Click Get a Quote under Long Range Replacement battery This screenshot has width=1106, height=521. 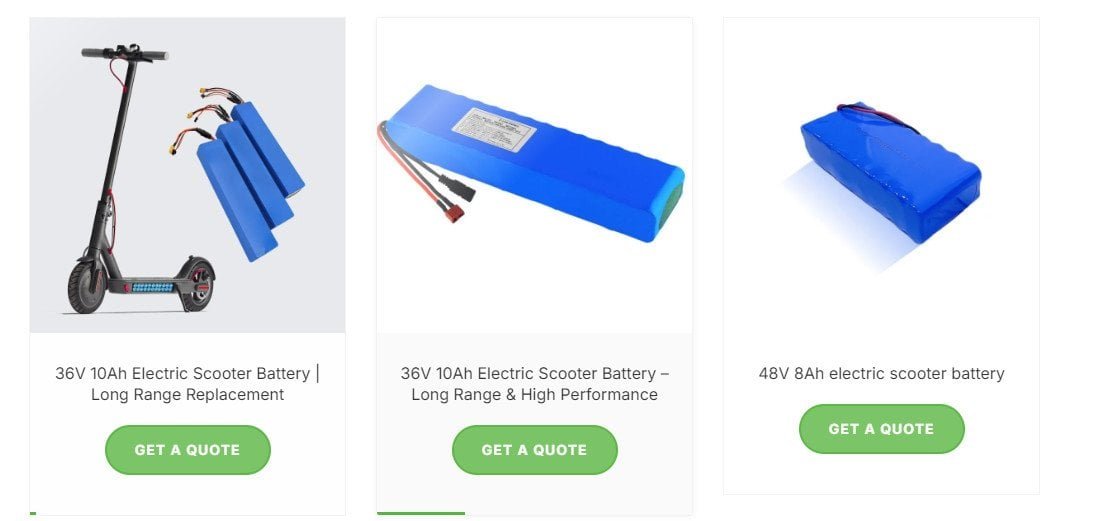tap(188, 450)
